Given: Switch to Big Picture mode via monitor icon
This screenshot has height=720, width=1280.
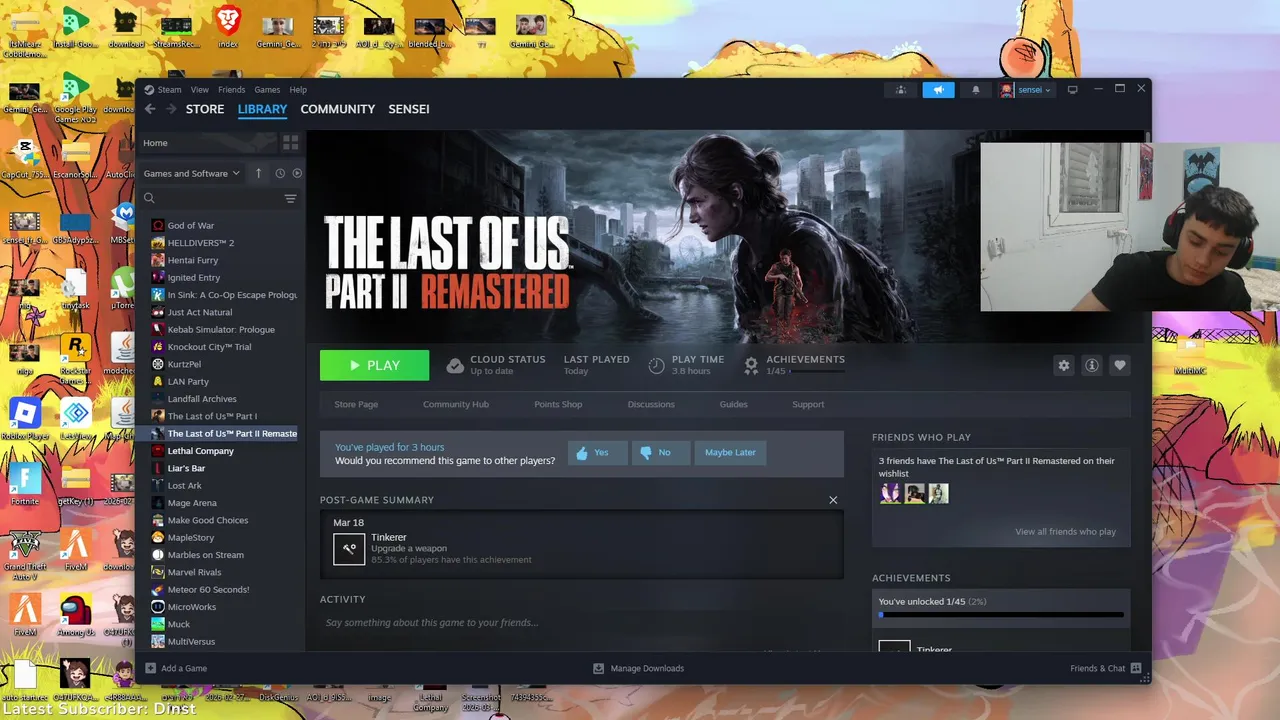Looking at the screenshot, I should point(1073,90).
